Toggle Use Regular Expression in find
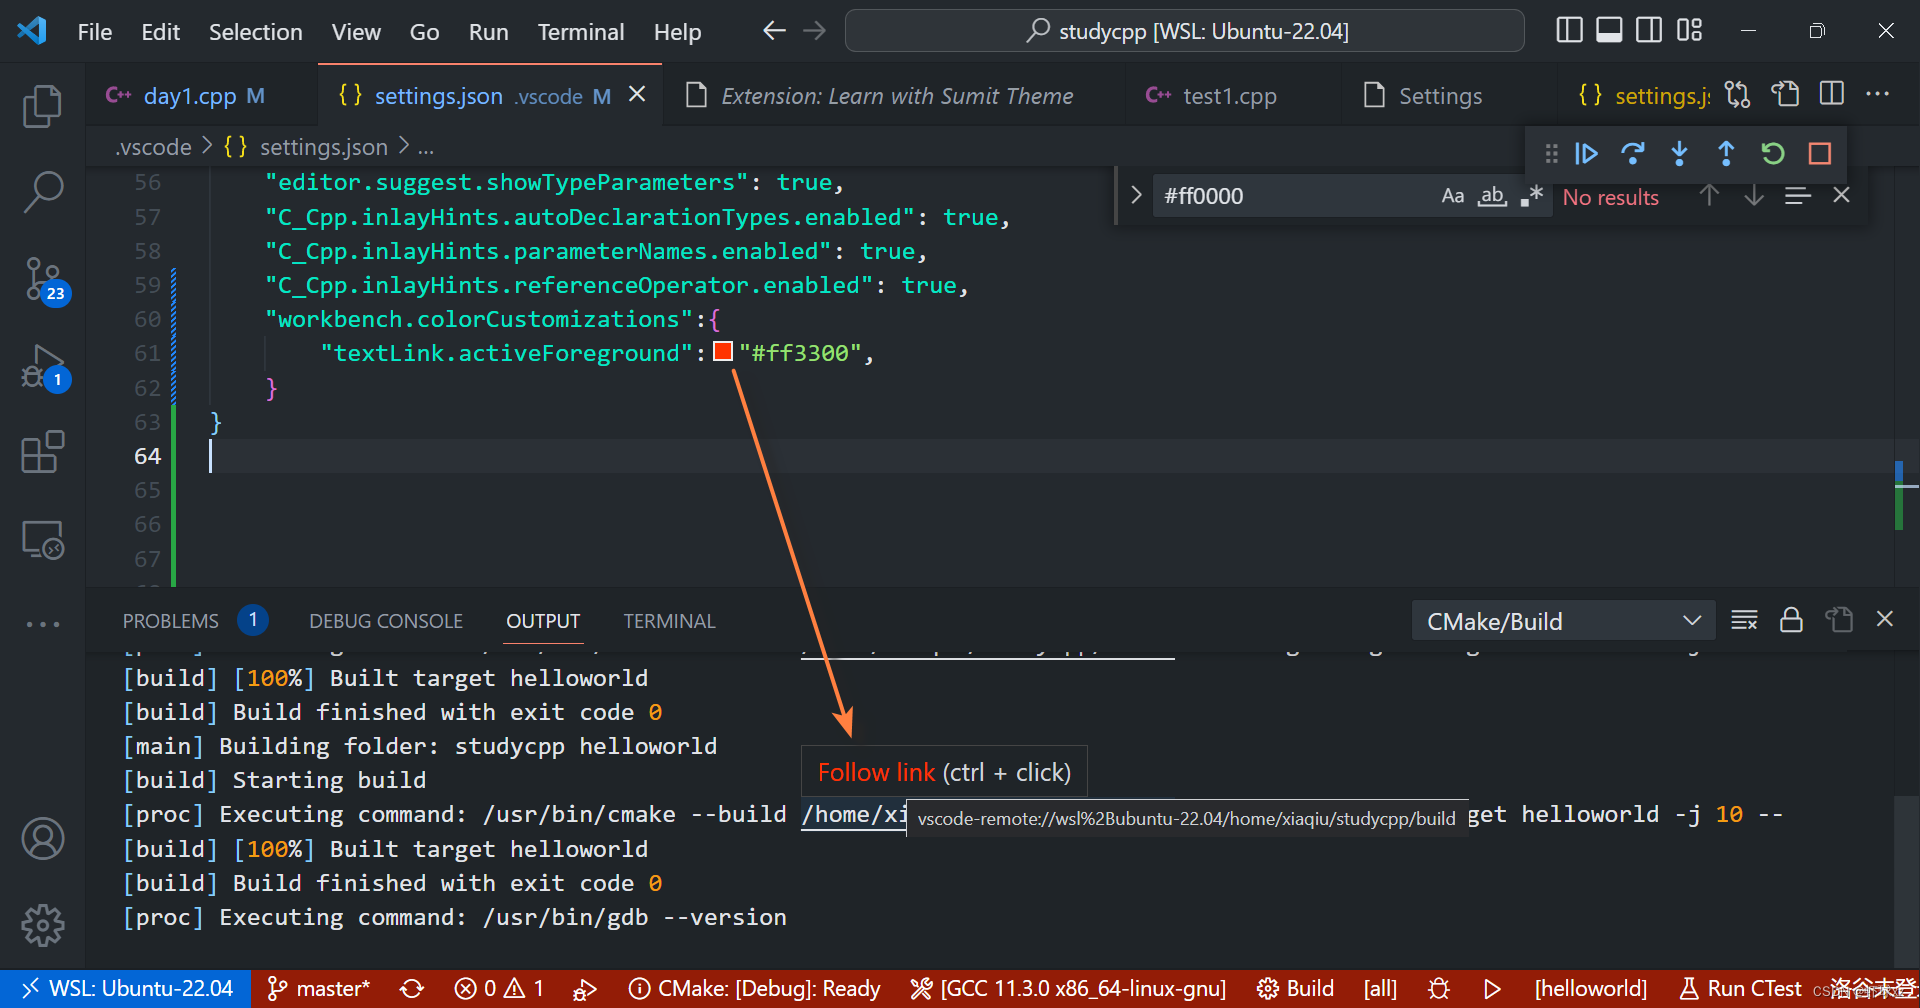 tap(1532, 196)
